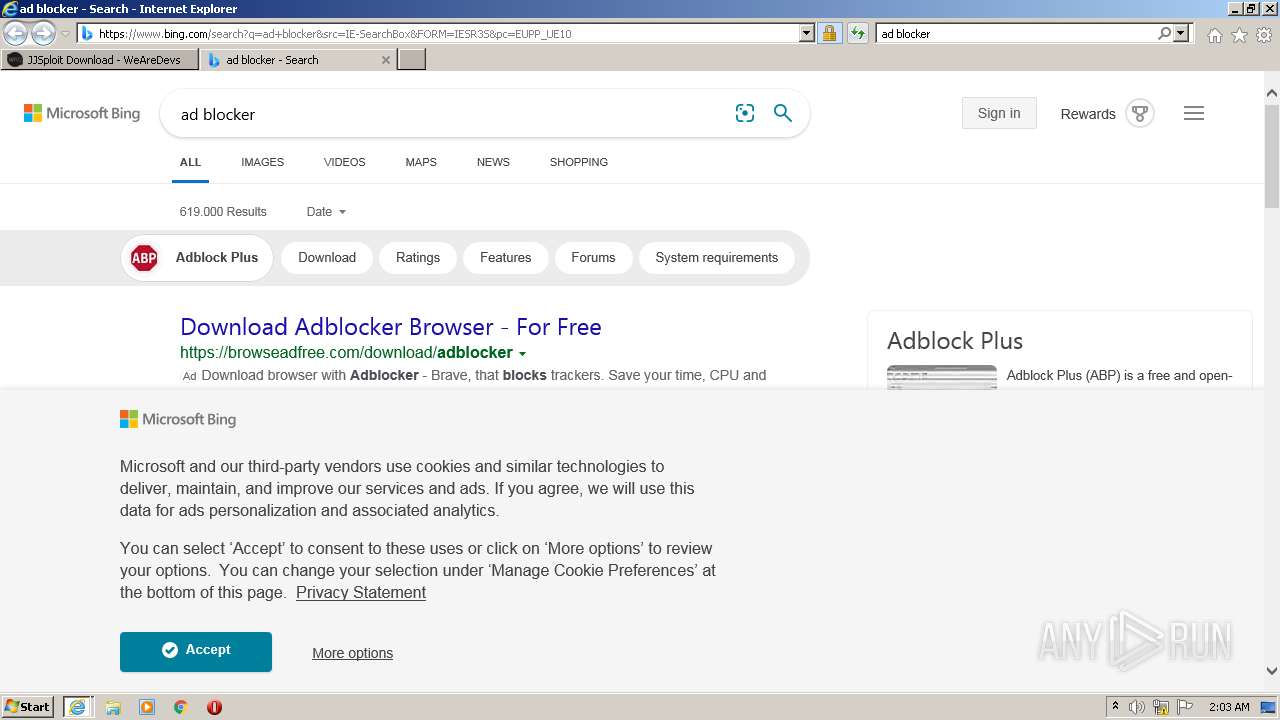Click the 2:03 AM system clock

[1229, 707]
